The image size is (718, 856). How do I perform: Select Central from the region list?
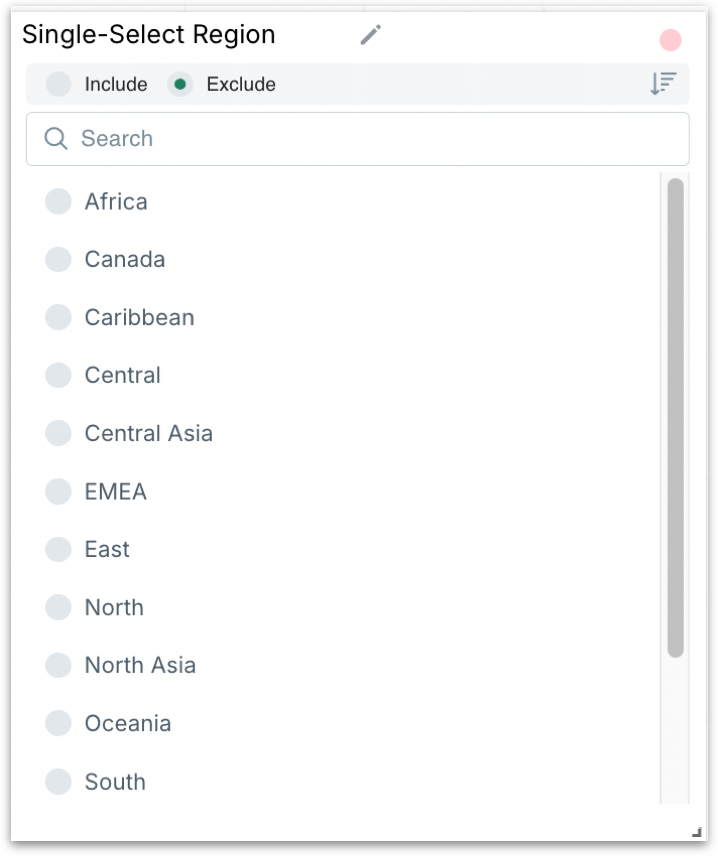pyautogui.click(x=59, y=376)
